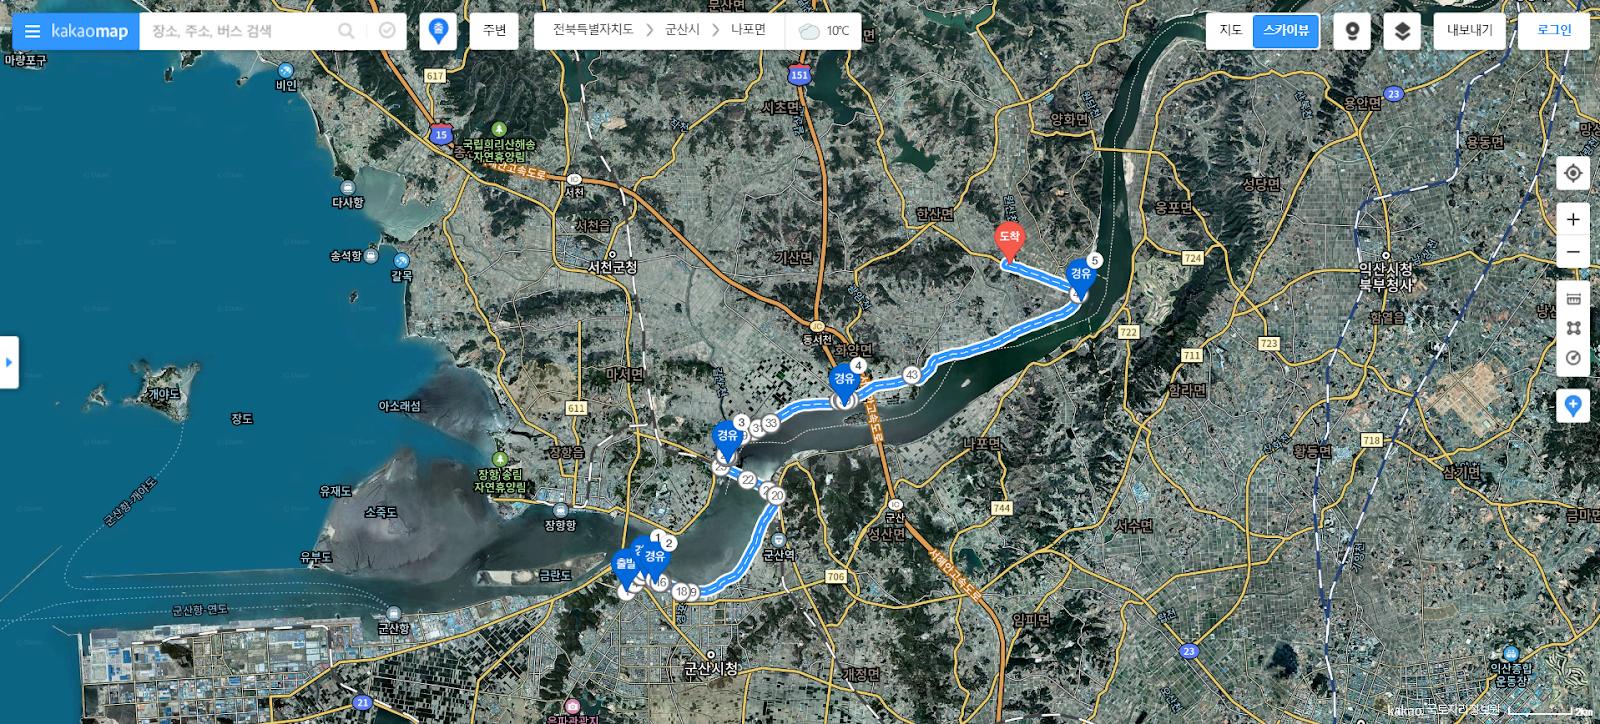
Task: Open the route directions icon
Action: click(387, 31)
